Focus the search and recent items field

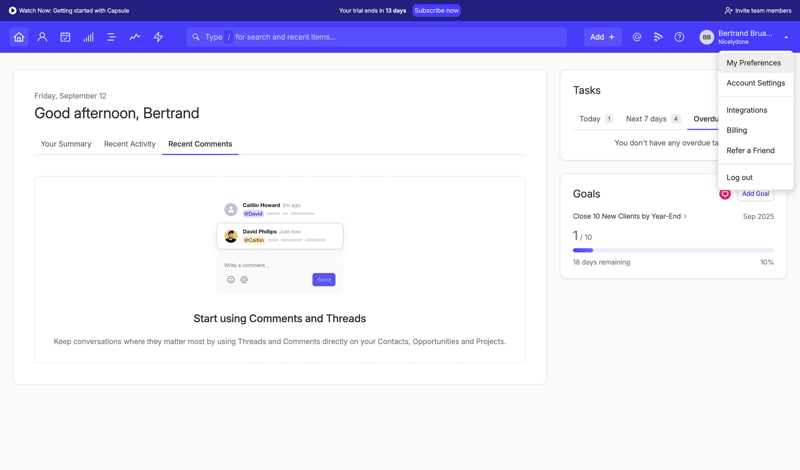pos(376,37)
